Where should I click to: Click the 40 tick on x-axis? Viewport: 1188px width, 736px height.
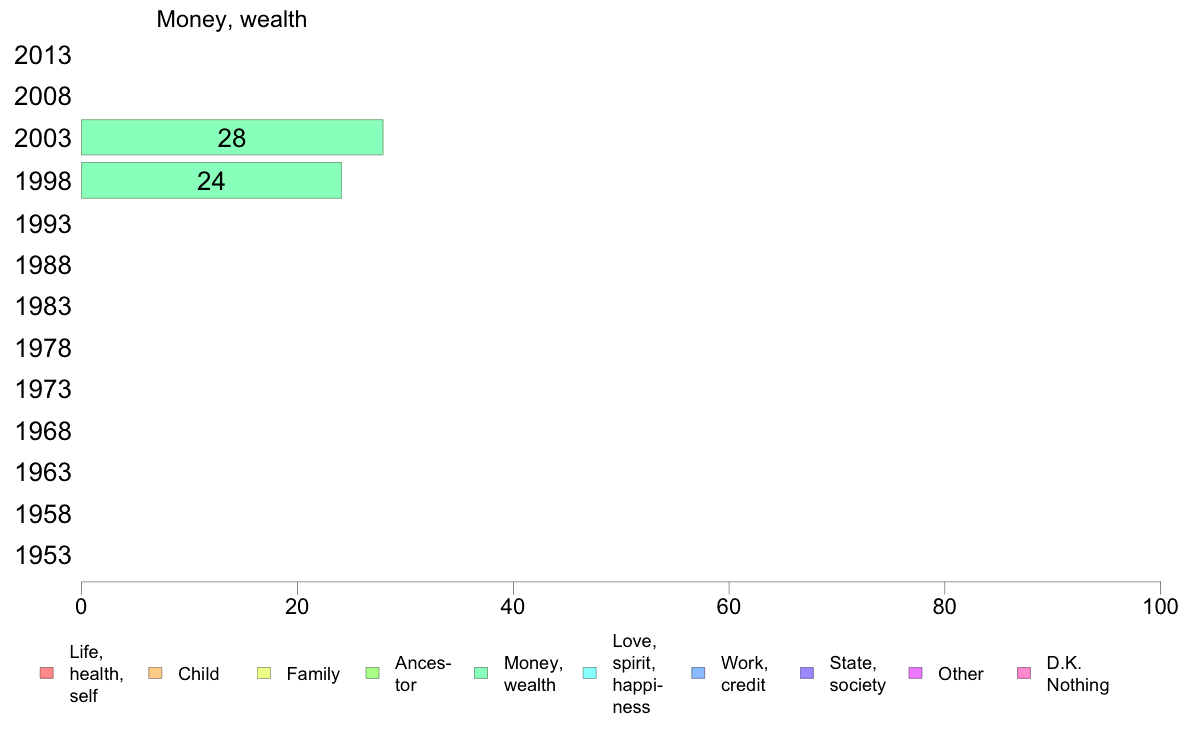coord(513,606)
